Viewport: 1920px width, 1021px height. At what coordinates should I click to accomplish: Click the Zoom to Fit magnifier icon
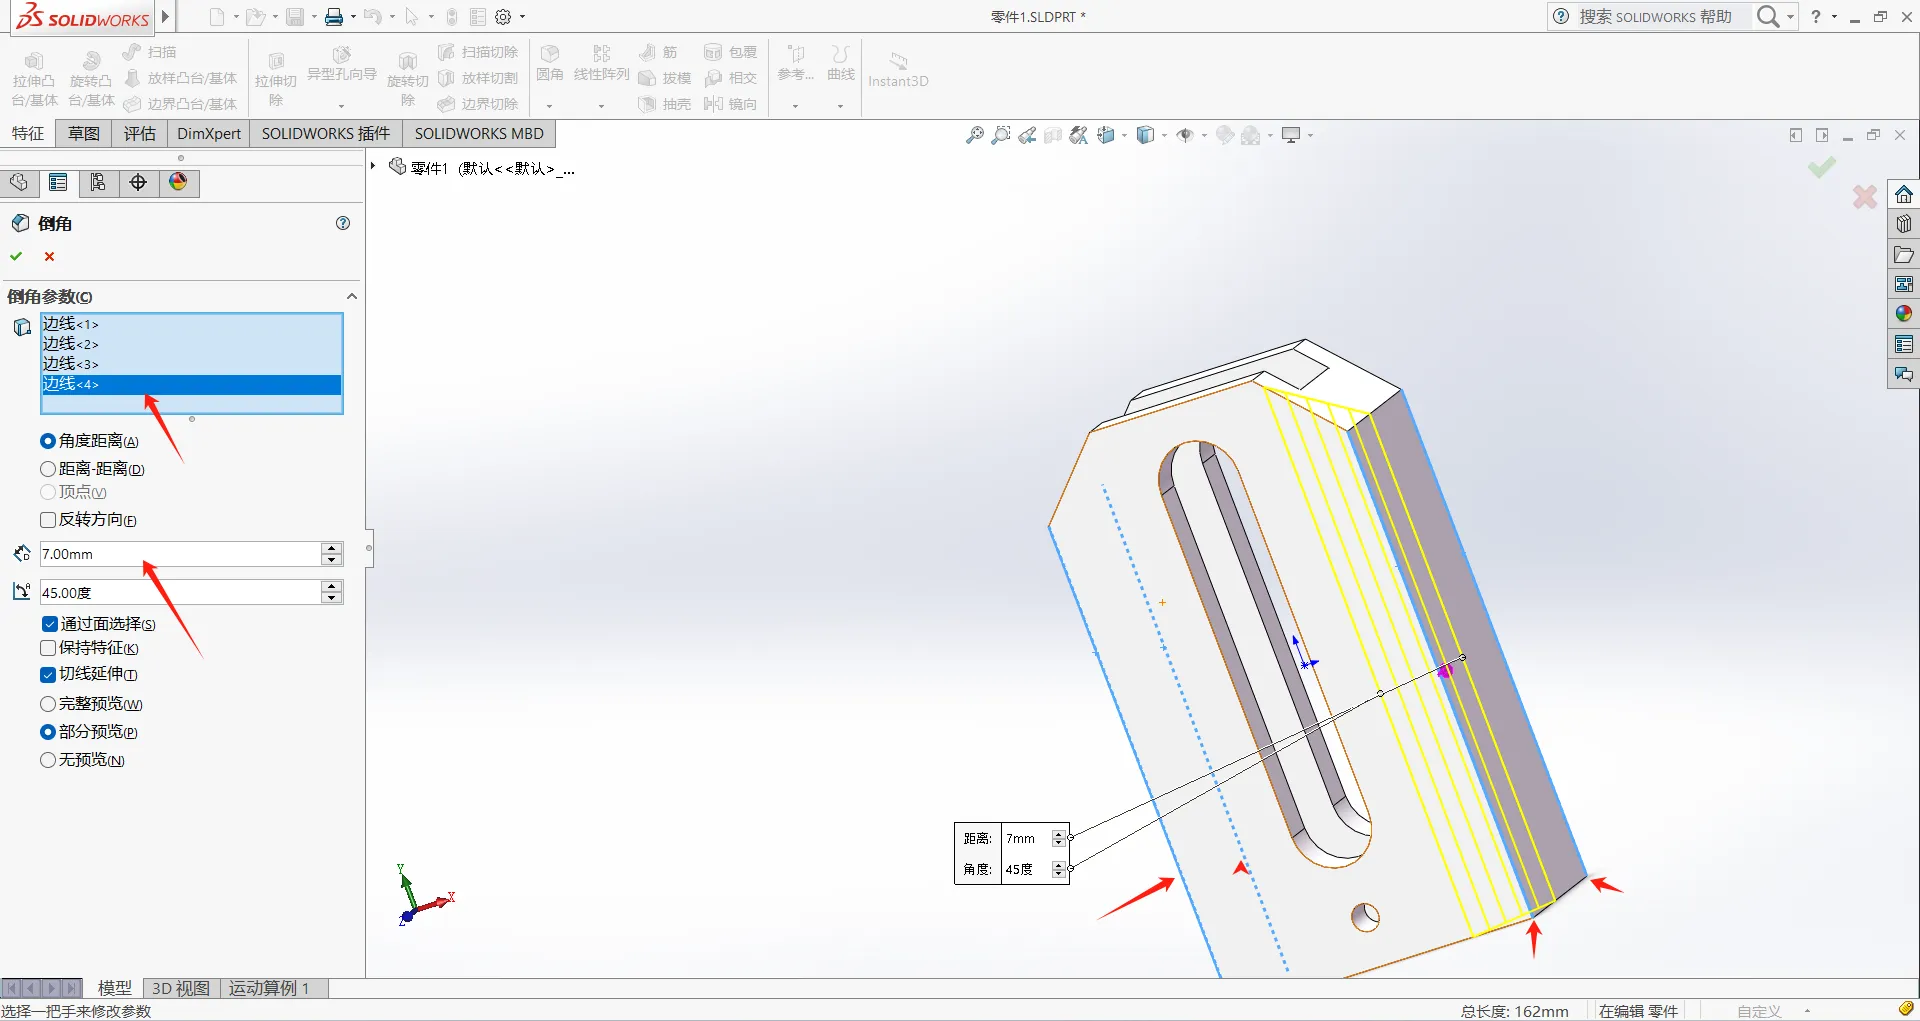(x=974, y=135)
